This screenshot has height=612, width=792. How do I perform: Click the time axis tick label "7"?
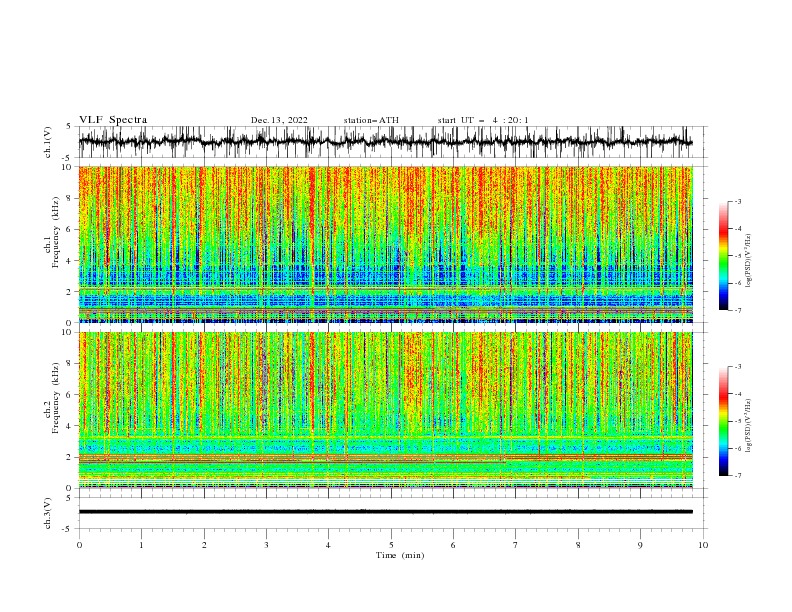pyautogui.click(x=516, y=545)
